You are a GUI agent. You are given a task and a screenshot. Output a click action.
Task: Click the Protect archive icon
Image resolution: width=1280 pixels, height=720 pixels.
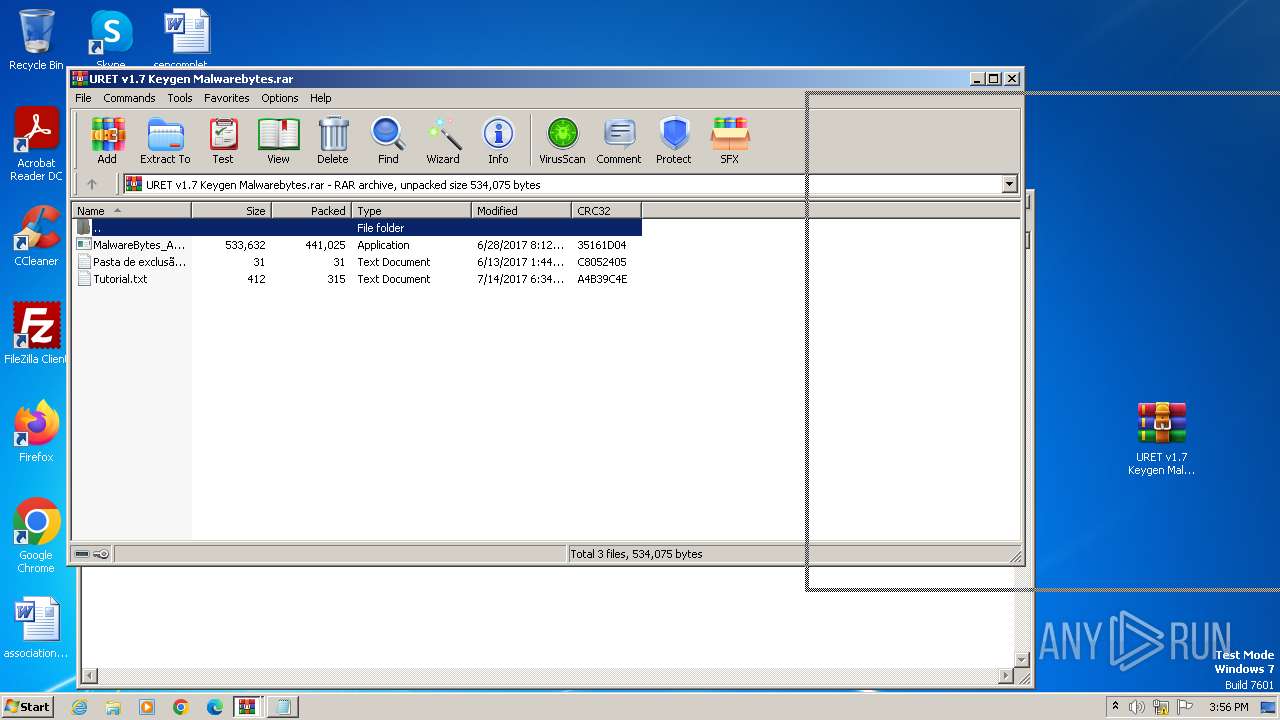pyautogui.click(x=674, y=140)
